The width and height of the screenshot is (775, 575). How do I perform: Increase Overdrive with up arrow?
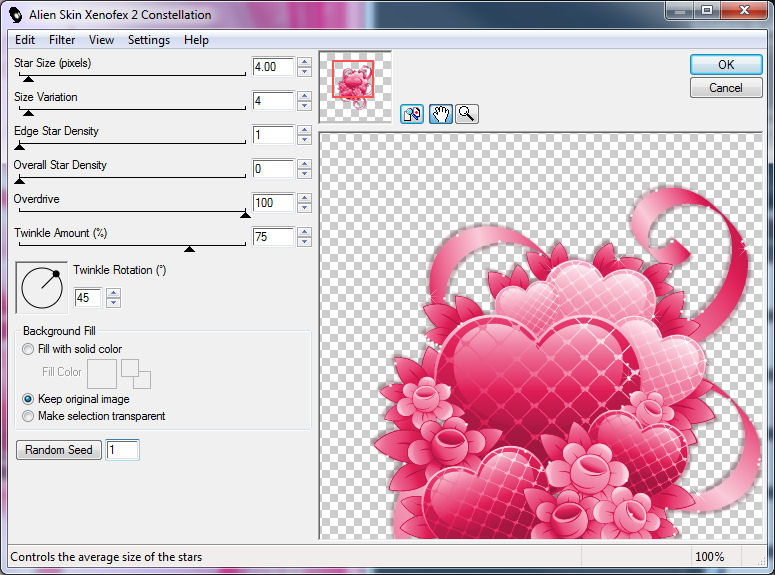304,198
